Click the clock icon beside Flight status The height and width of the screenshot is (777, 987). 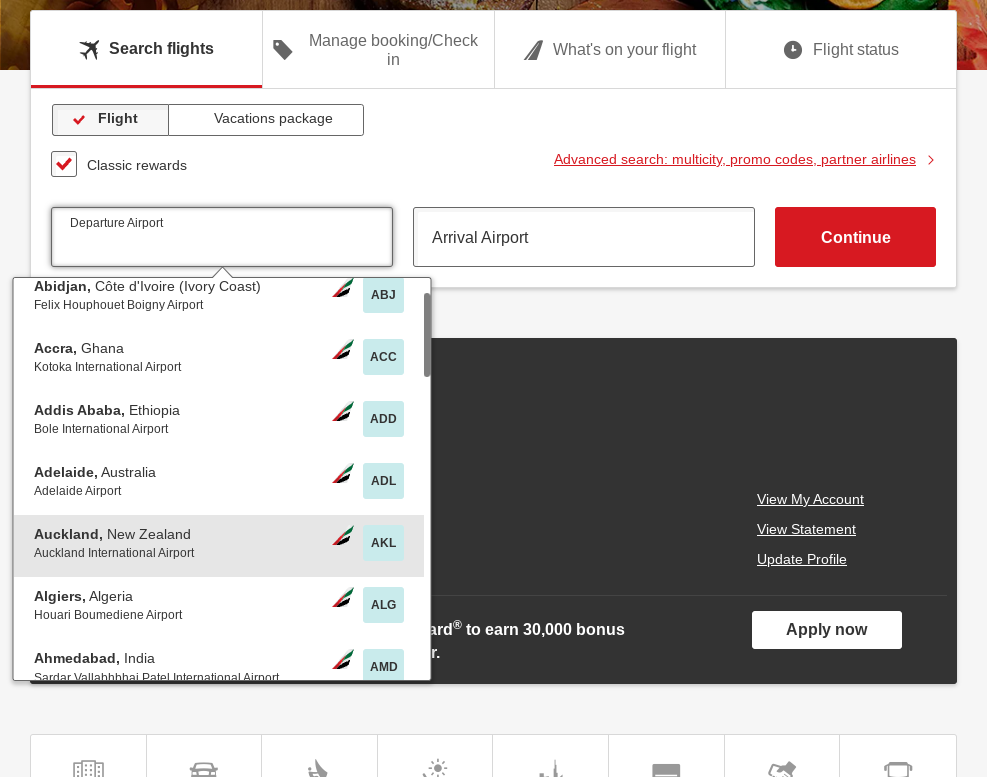coord(792,50)
